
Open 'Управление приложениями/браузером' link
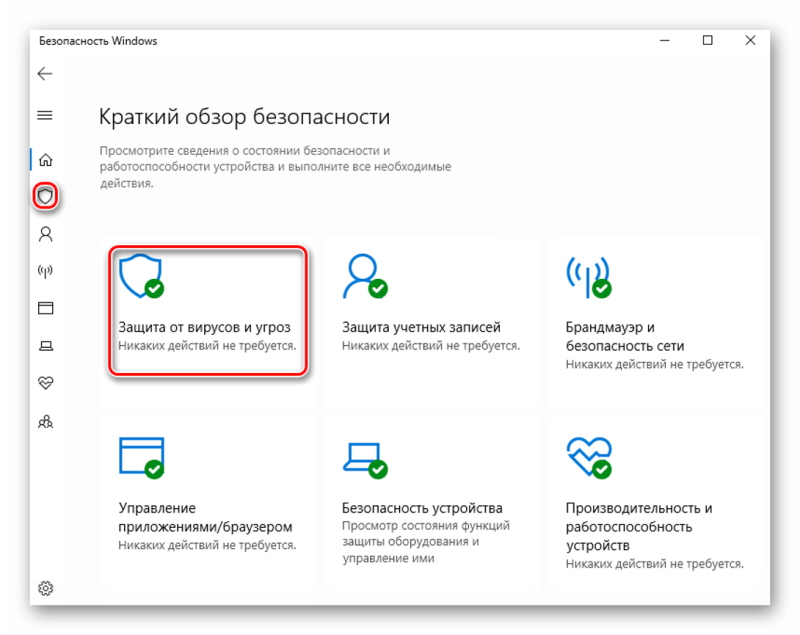click(205, 517)
